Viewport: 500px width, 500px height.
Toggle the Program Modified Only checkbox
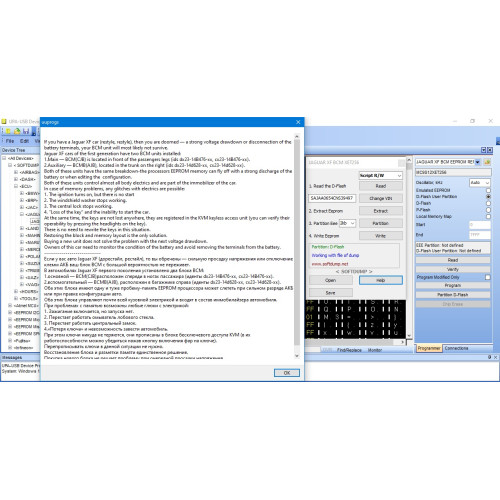pyautogui.click(x=488, y=277)
